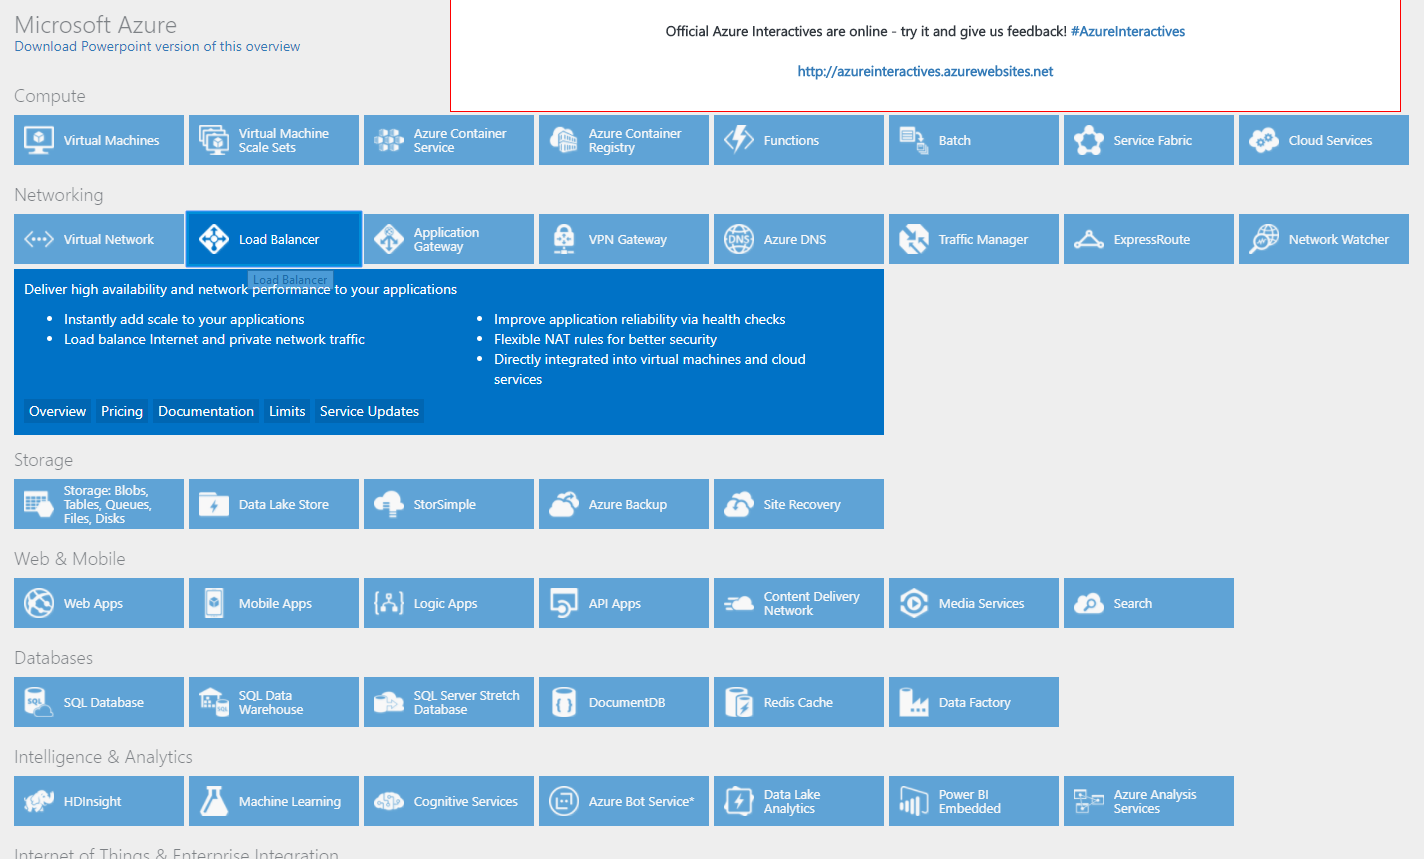Click the Virtual Machines monitor icon
This screenshot has height=859, width=1424.
[39, 140]
